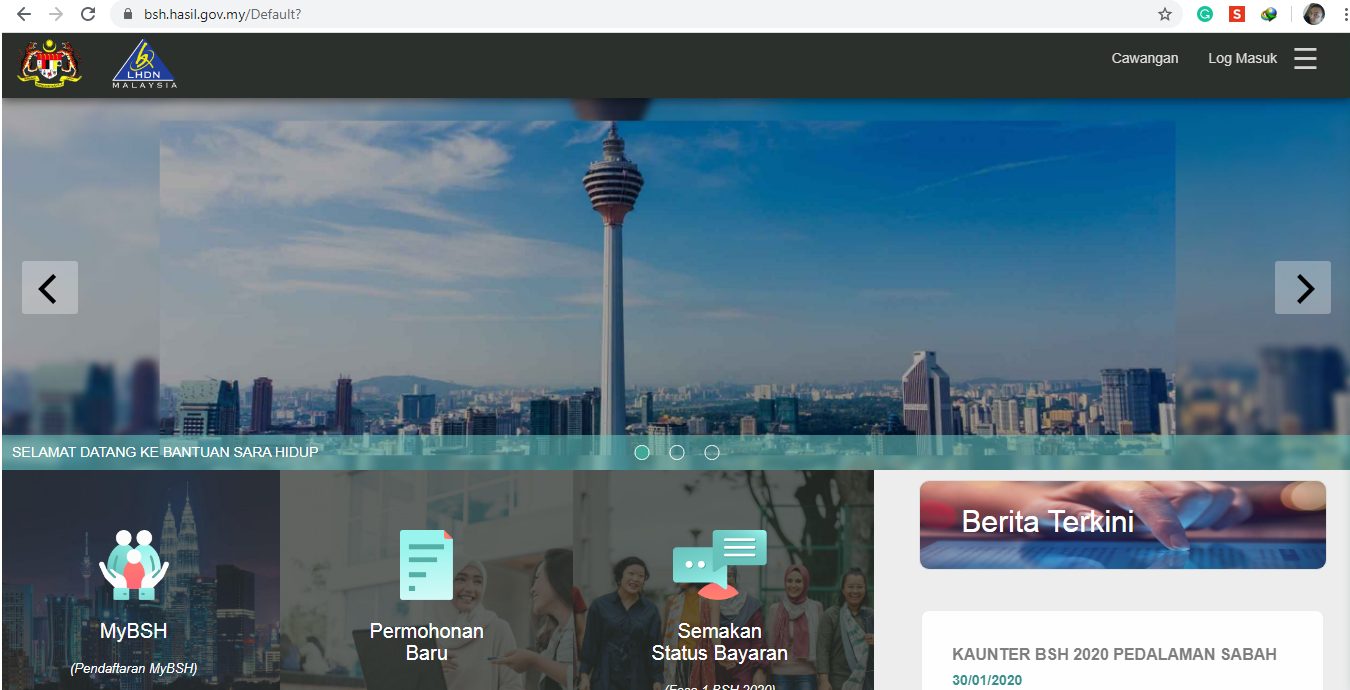Open the Grammarly extension icon
This screenshot has height=690, width=1350.
coord(1206,14)
